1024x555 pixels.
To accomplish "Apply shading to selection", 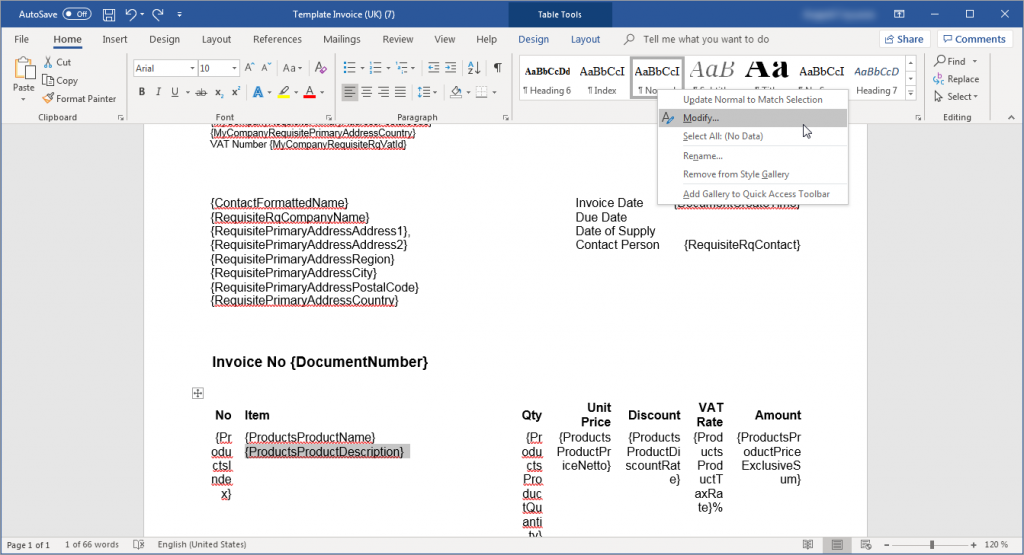I will [456, 92].
